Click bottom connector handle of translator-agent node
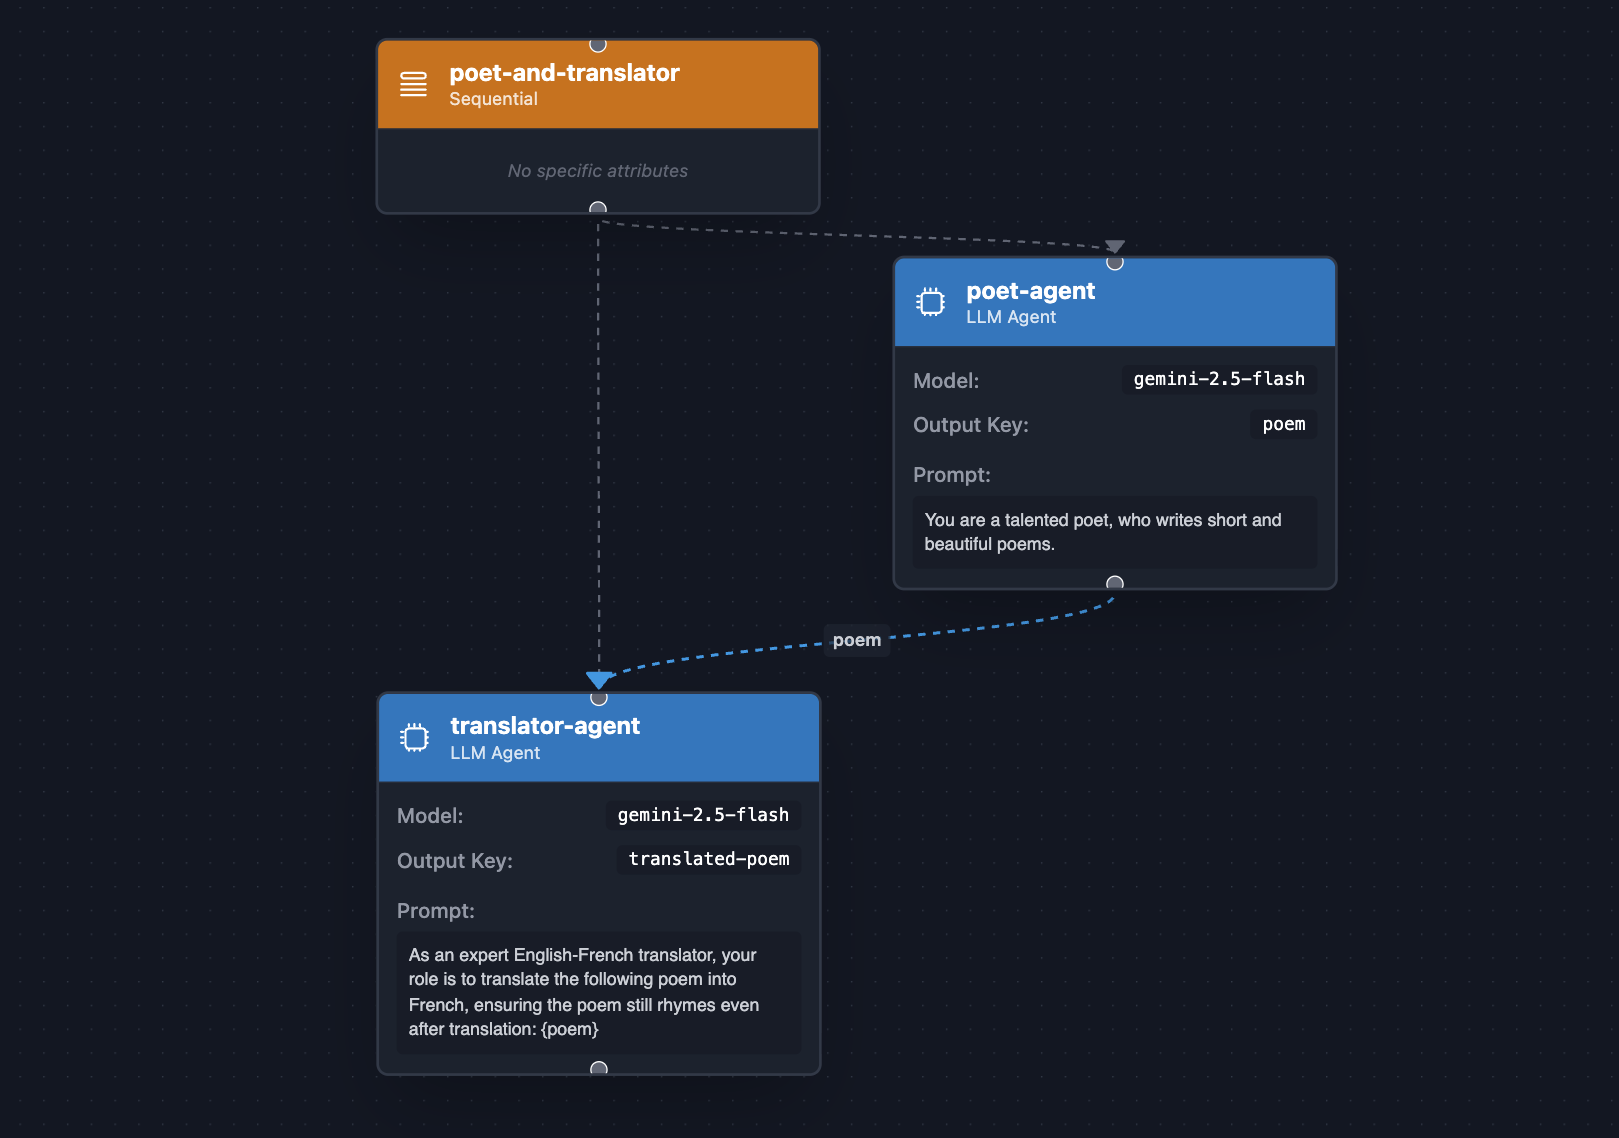The width and height of the screenshot is (1619, 1138). coord(599,1068)
